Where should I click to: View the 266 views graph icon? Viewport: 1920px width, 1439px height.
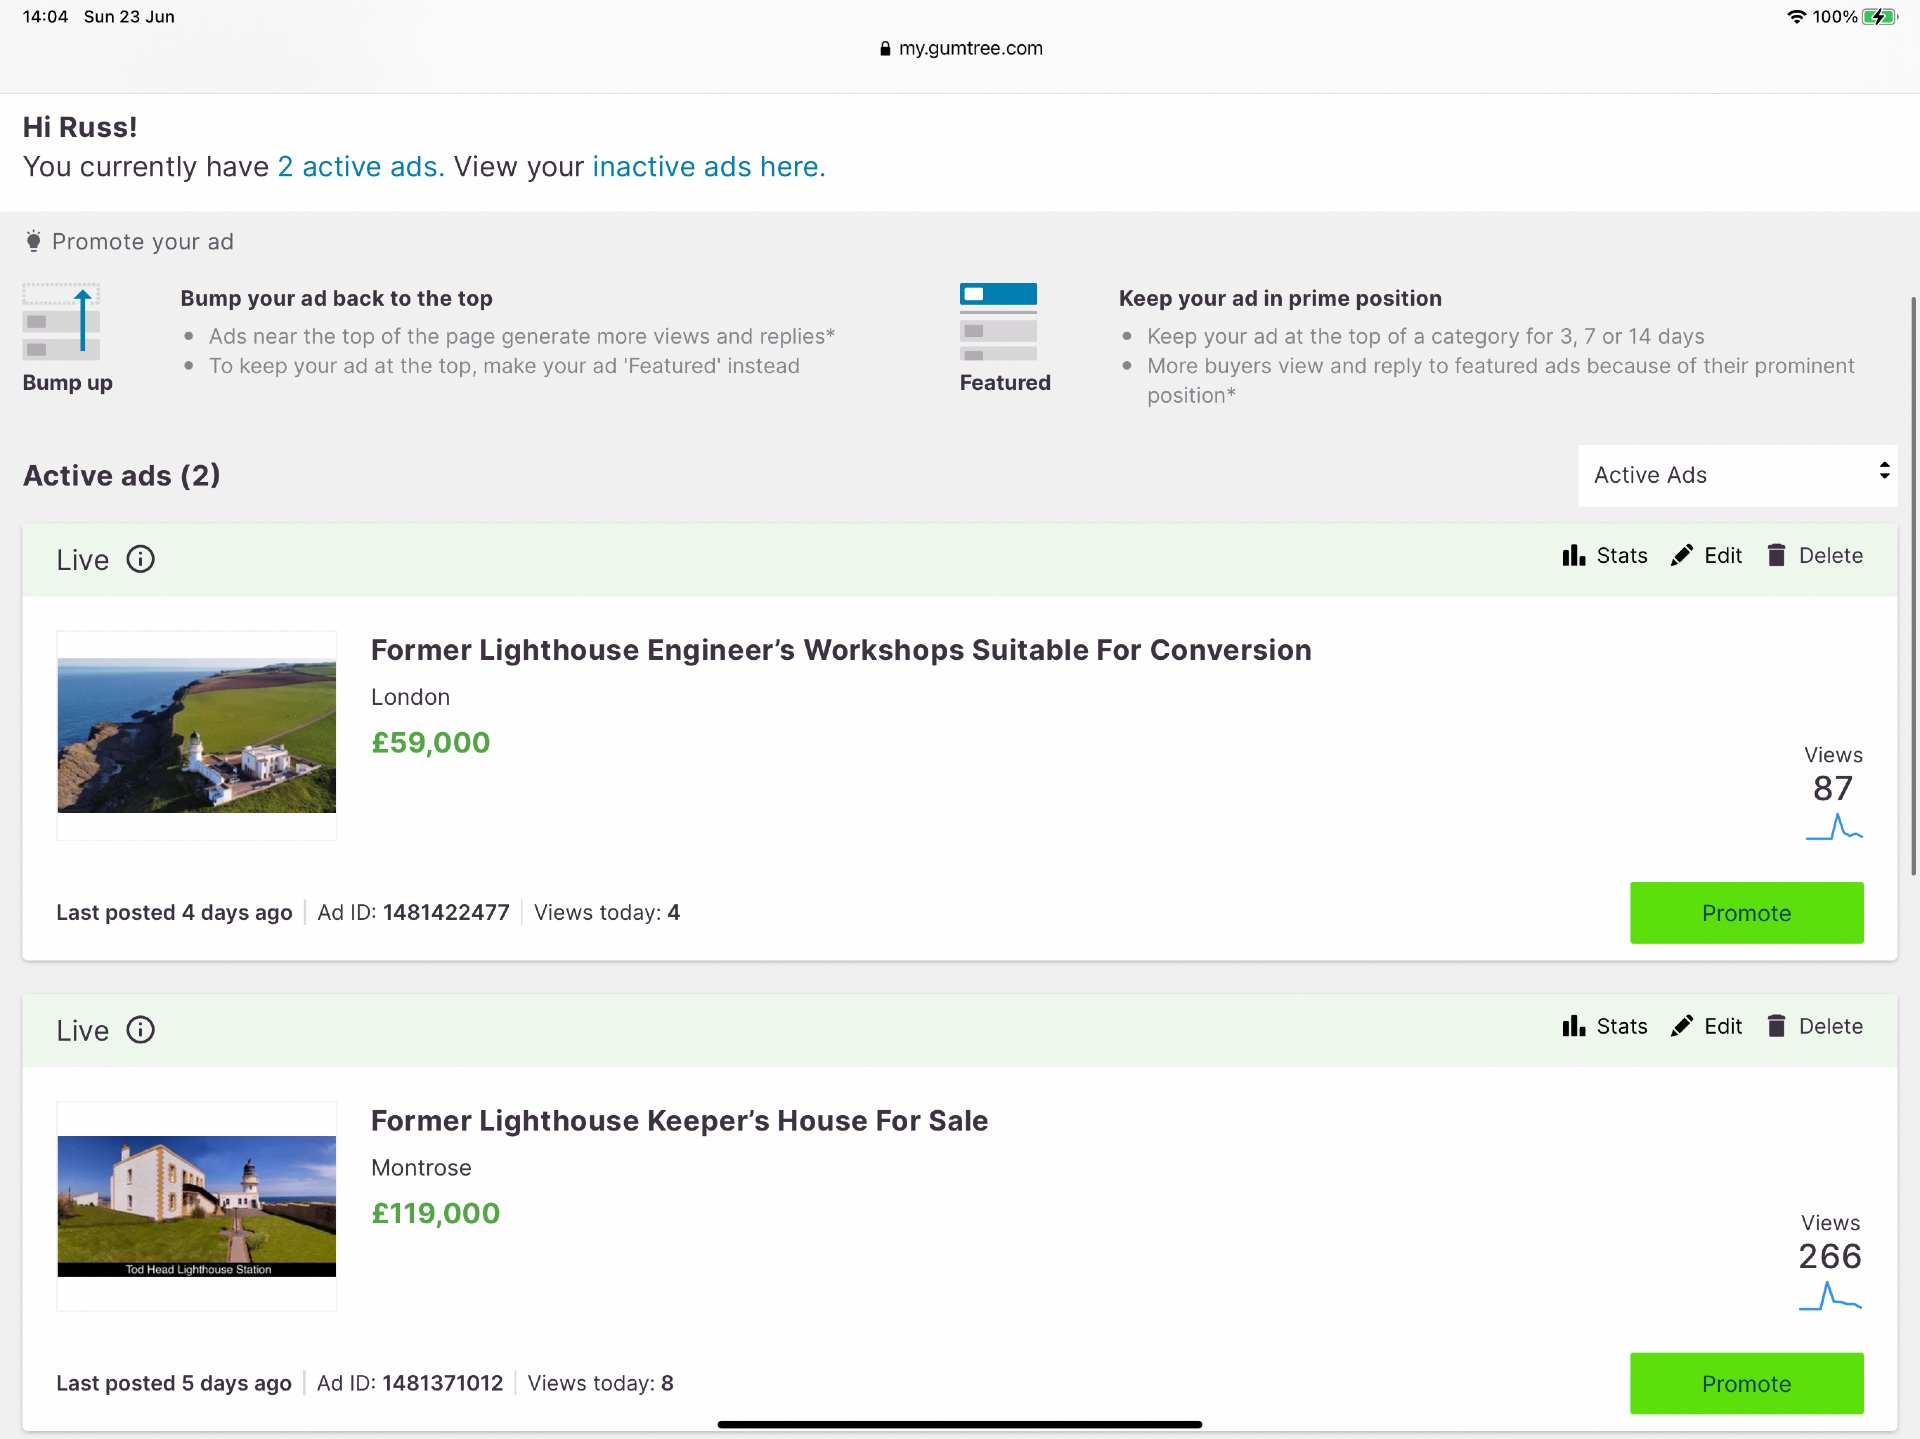(1830, 1297)
